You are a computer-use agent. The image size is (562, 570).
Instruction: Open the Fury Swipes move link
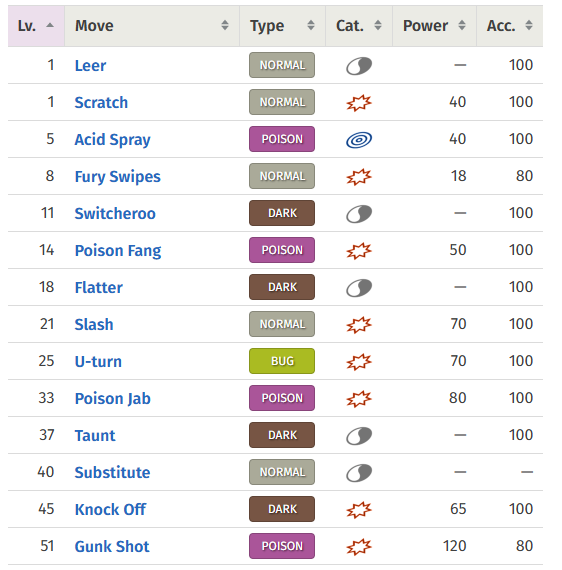(x=117, y=177)
